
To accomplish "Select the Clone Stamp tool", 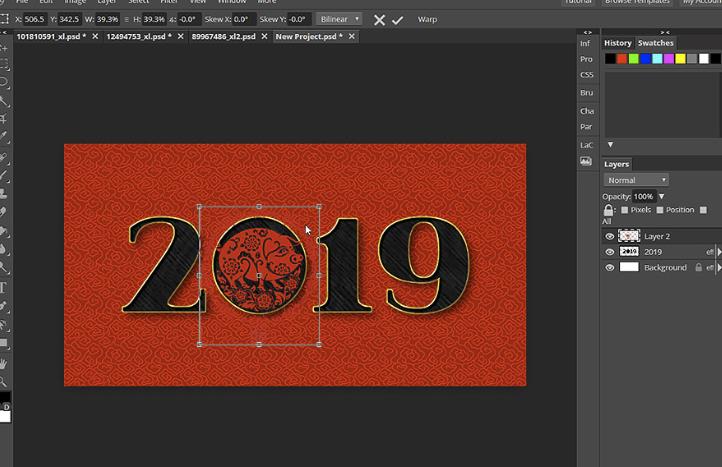I will [x=4, y=193].
